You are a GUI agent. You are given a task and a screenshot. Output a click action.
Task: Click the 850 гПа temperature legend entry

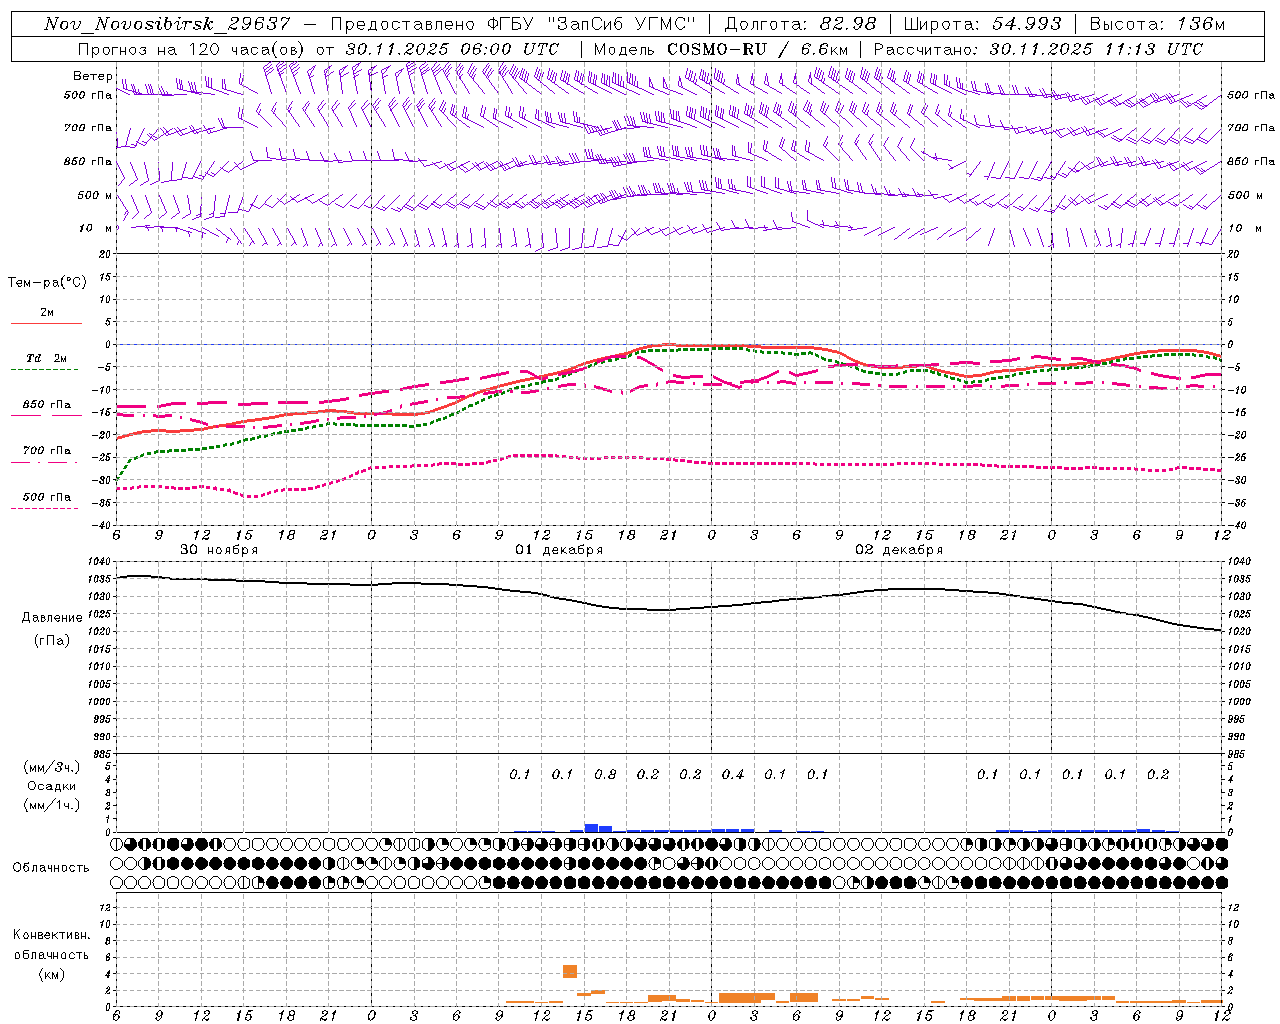[46, 405]
